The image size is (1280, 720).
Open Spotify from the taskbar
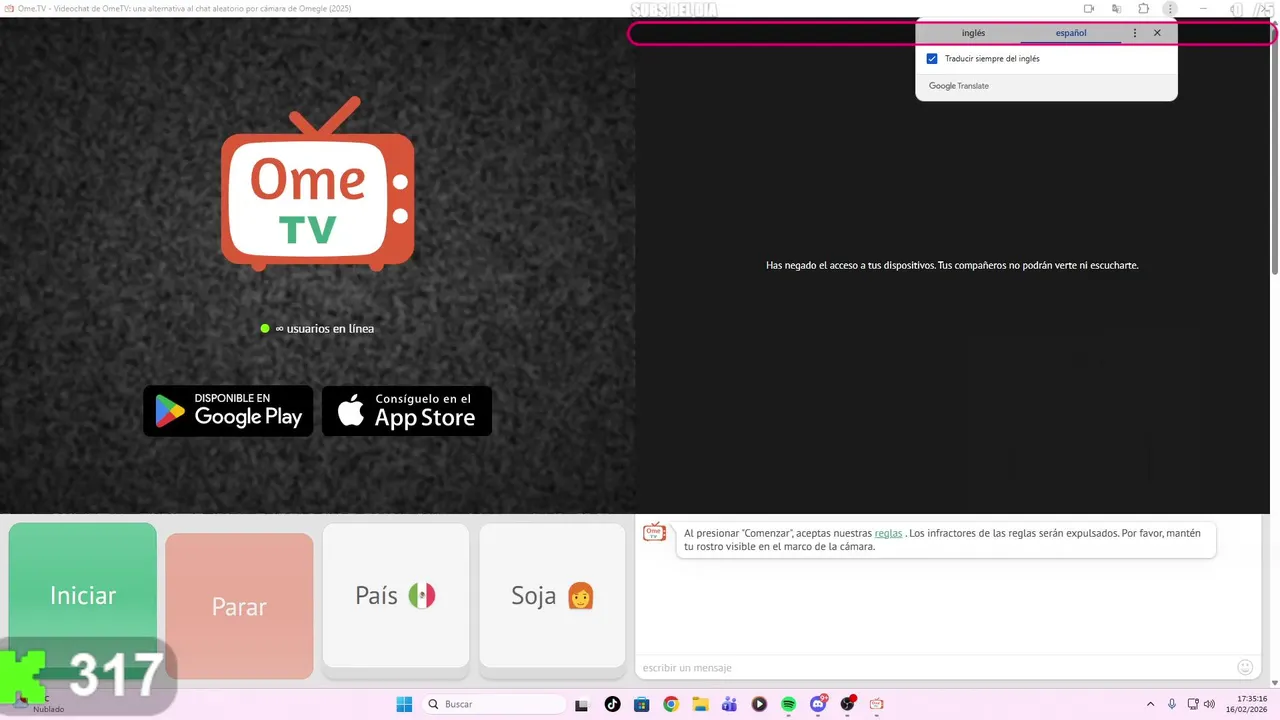coord(788,704)
